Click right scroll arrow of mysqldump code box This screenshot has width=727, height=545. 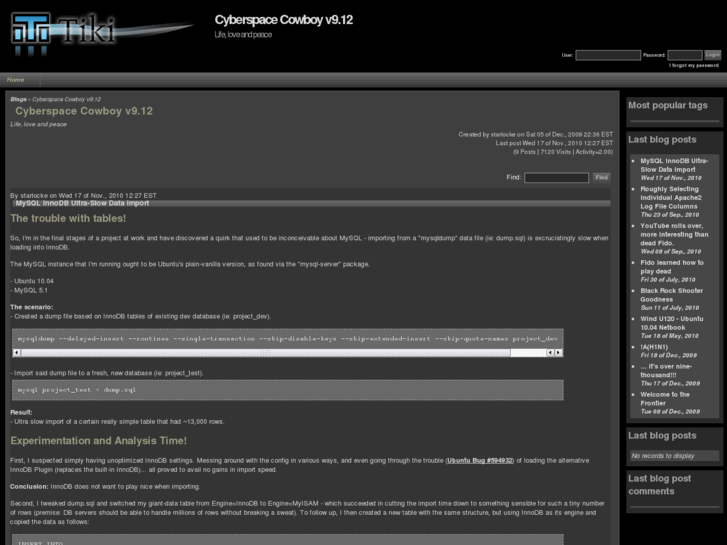[559, 353]
